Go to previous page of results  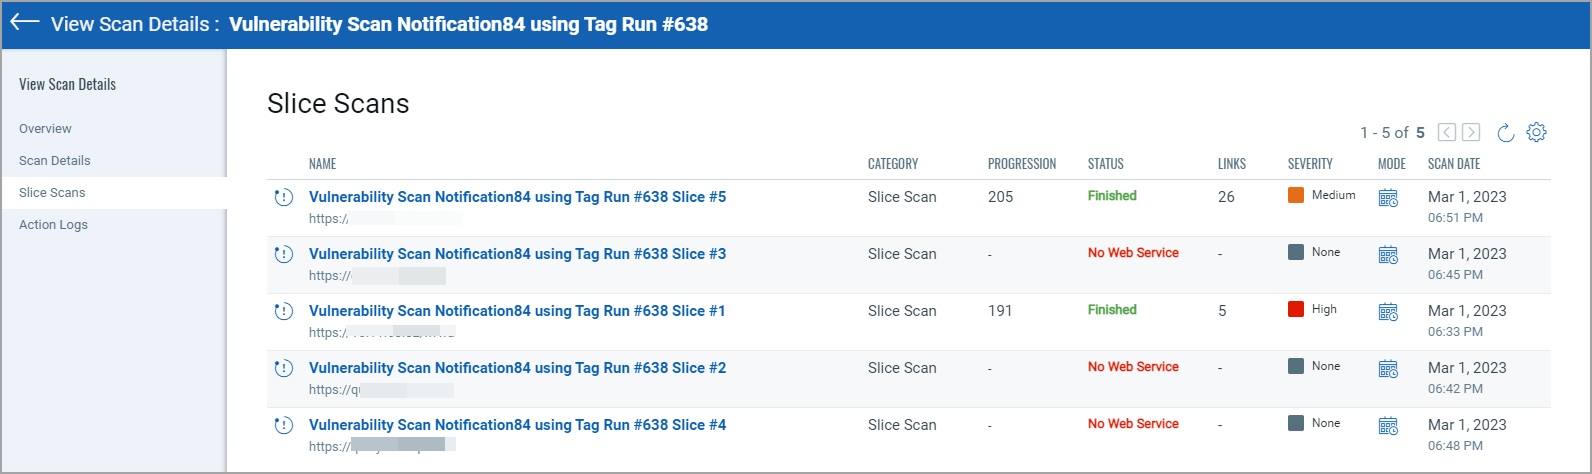(x=1447, y=132)
